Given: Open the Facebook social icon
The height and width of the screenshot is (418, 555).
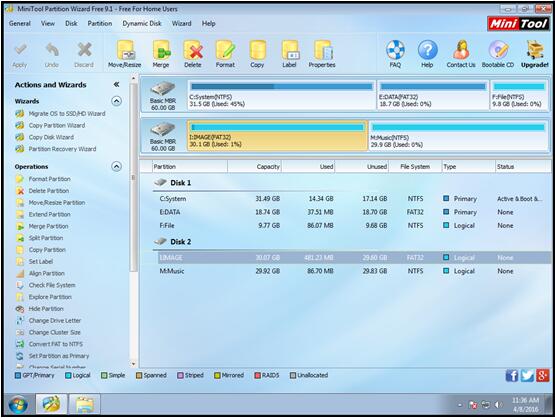Looking at the screenshot, I should (512, 376).
